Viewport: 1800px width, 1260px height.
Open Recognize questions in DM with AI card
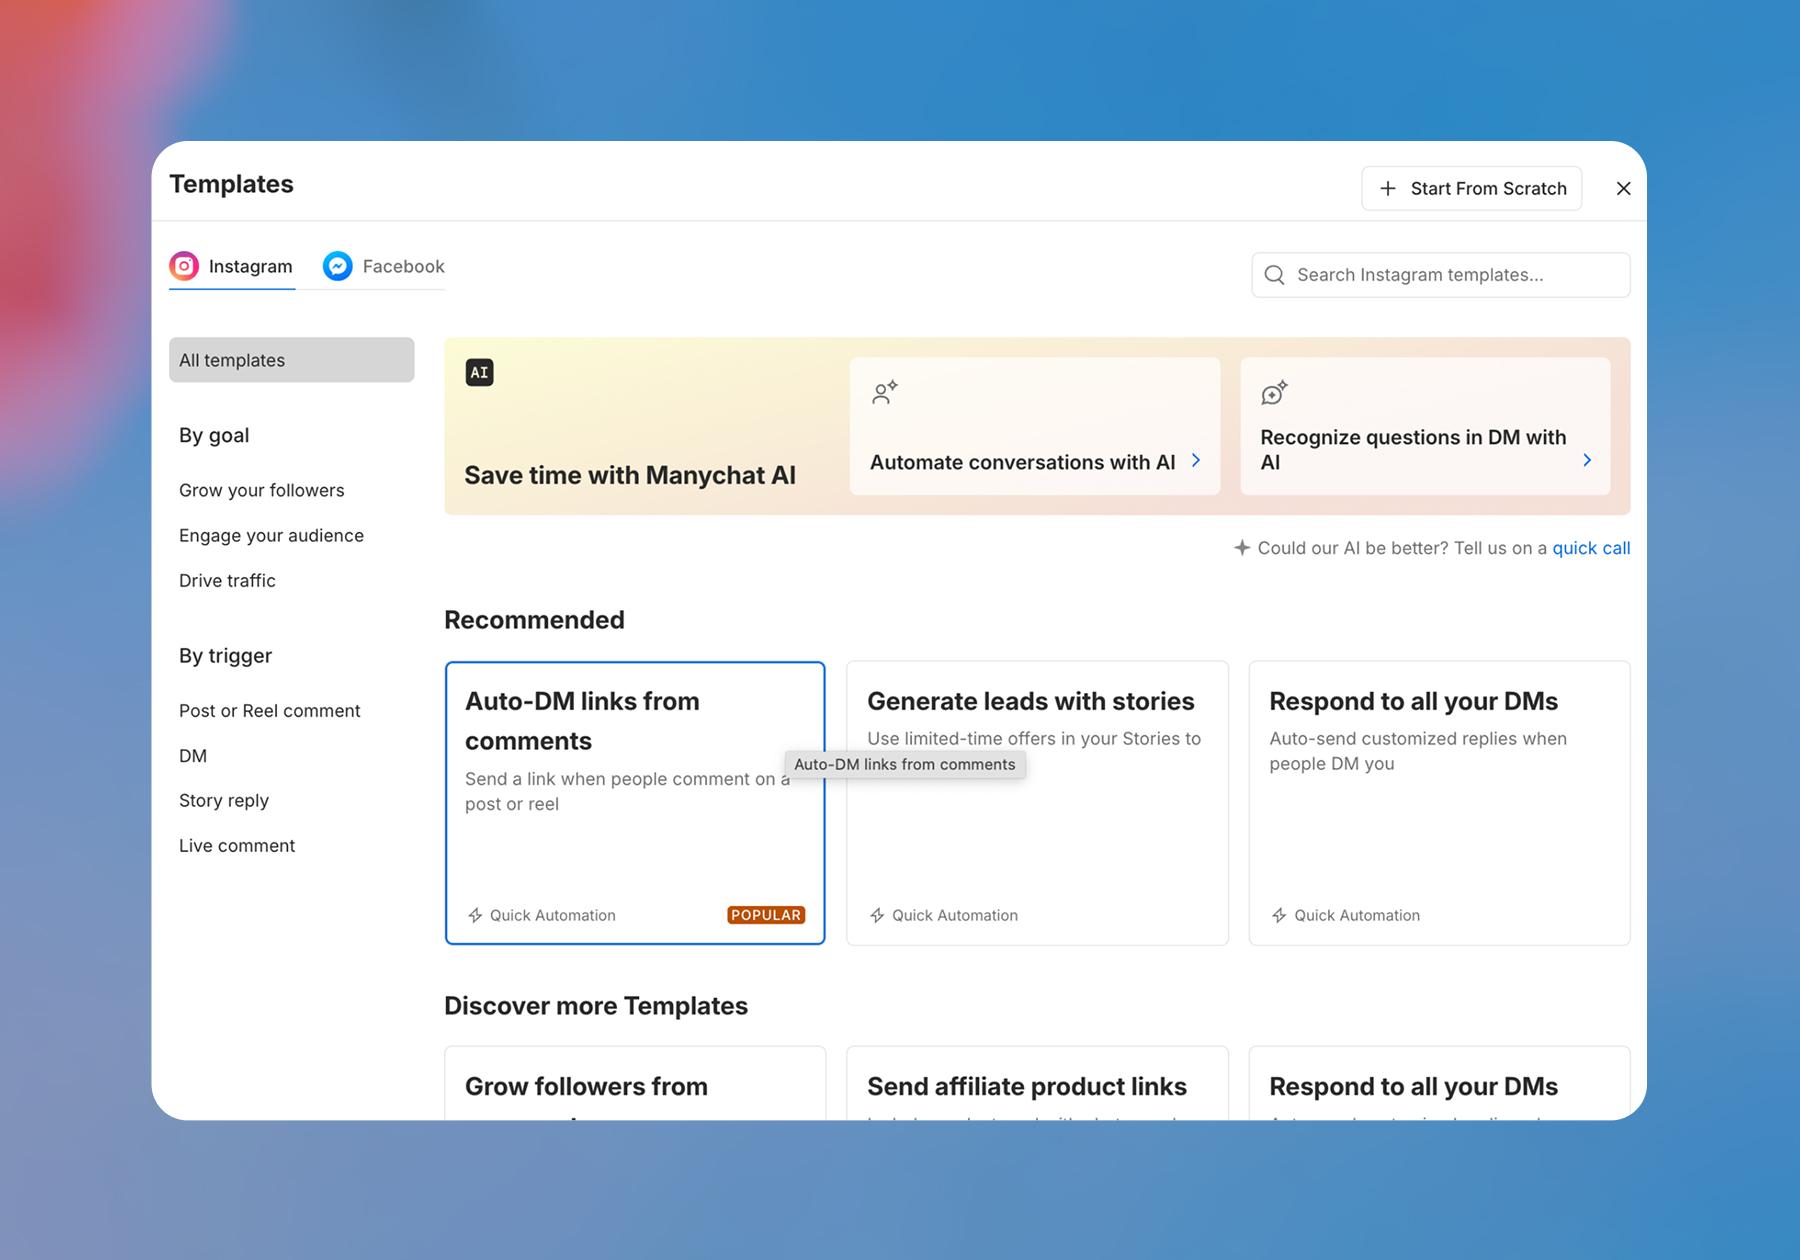coord(1426,426)
